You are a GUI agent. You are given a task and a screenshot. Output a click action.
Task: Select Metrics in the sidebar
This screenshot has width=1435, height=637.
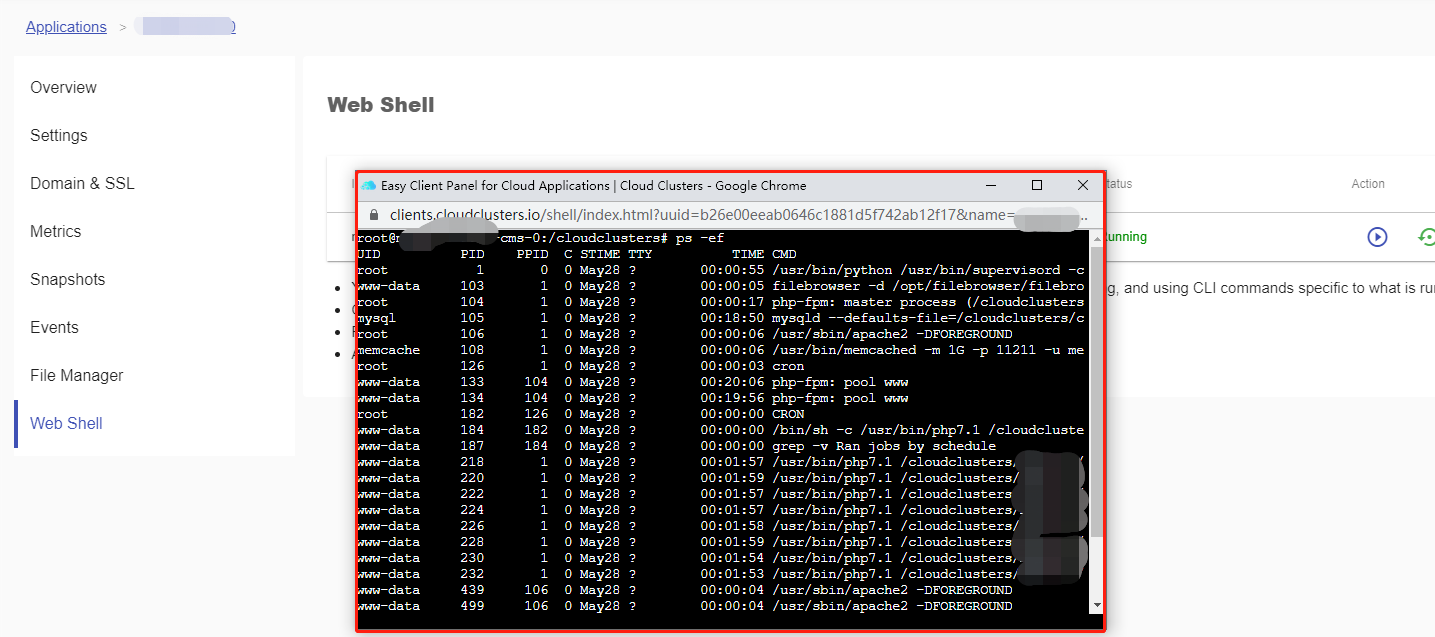(56, 231)
